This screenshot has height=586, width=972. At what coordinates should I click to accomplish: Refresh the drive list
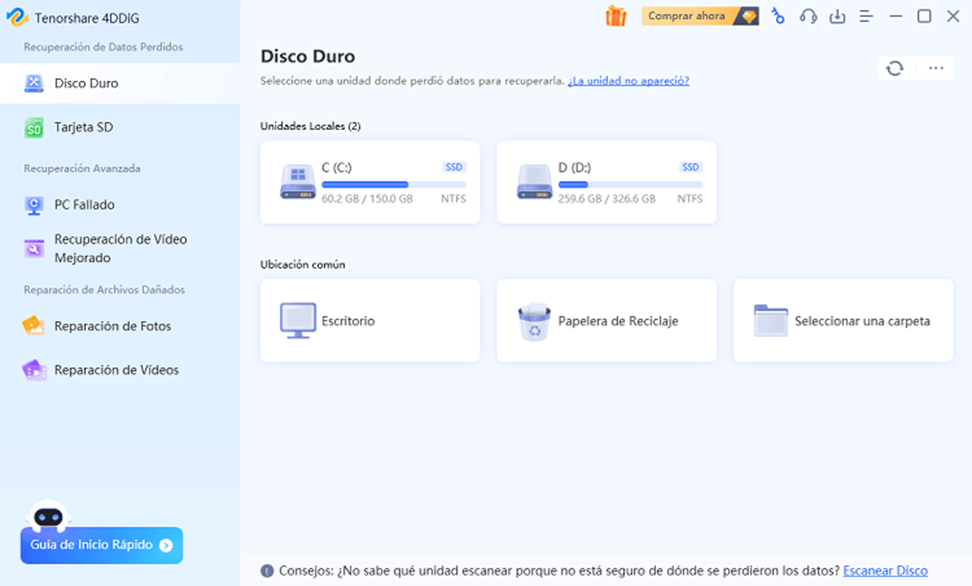894,68
